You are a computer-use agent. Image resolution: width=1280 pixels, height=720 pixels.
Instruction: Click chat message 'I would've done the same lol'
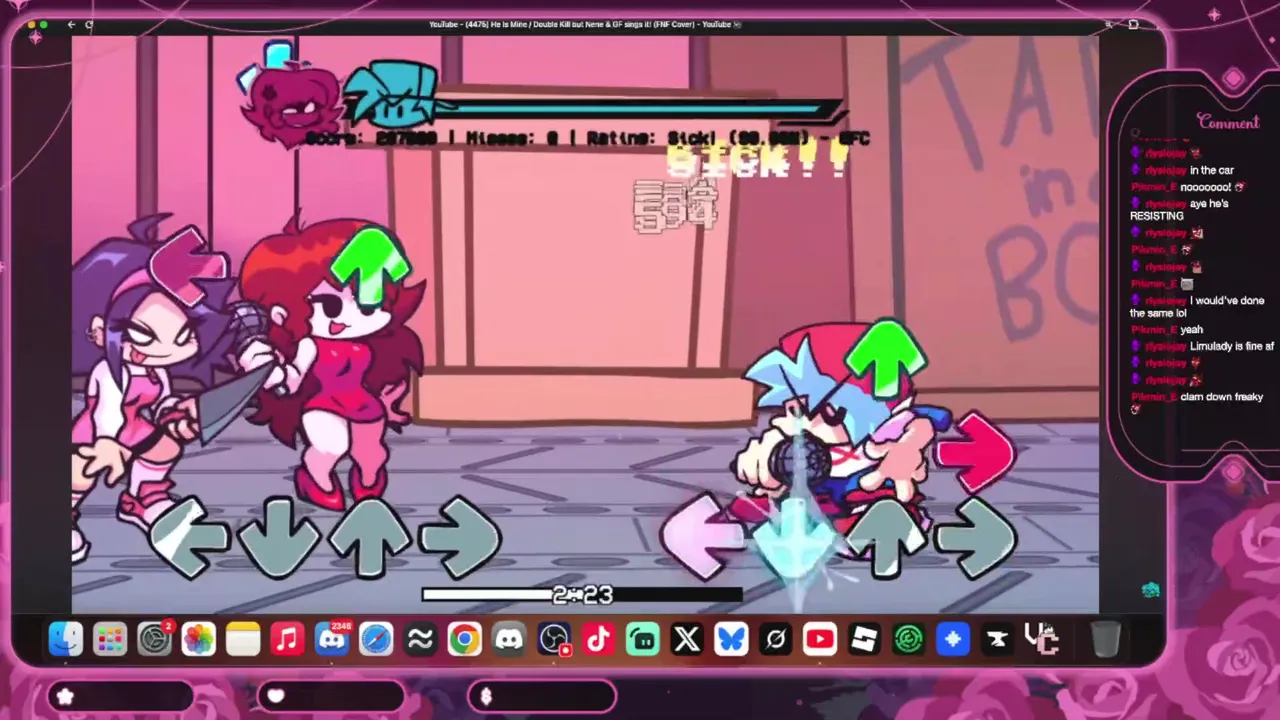(x=1197, y=307)
